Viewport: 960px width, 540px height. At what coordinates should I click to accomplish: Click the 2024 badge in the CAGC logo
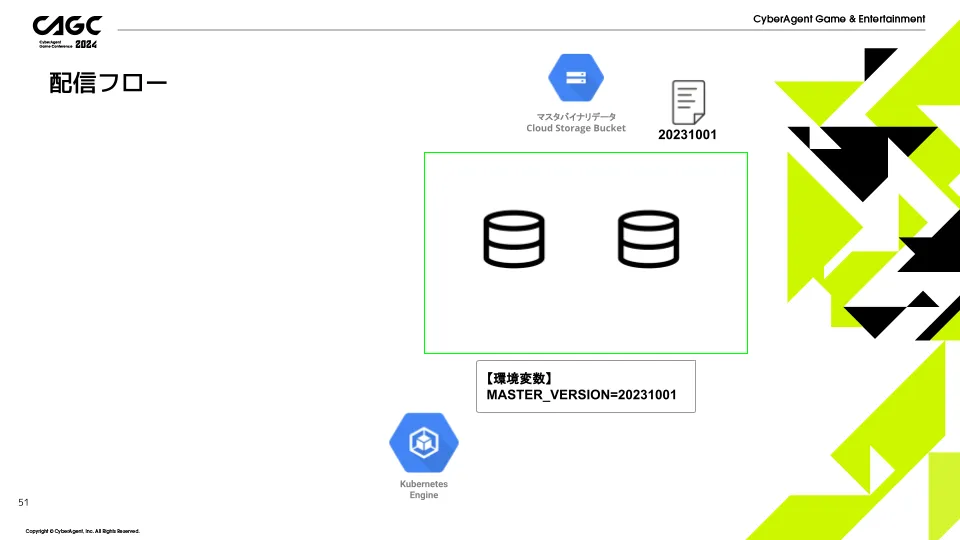(x=87, y=44)
